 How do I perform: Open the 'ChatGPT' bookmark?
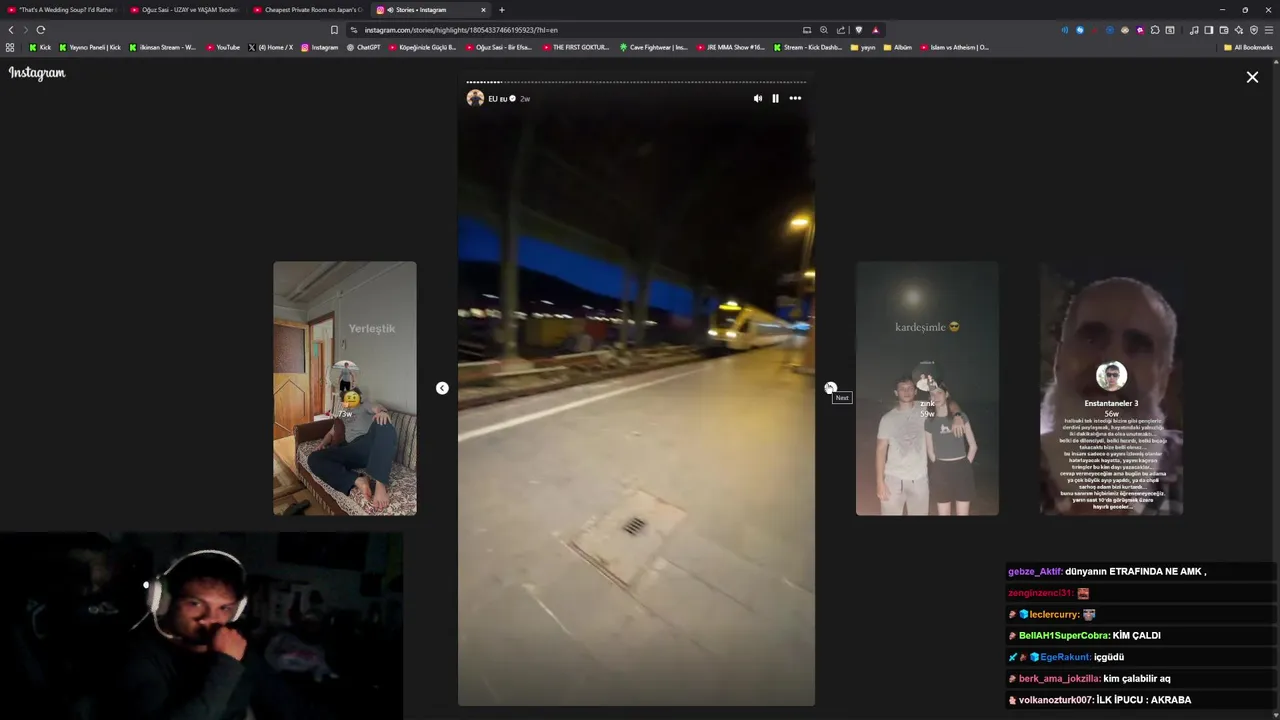pos(363,47)
